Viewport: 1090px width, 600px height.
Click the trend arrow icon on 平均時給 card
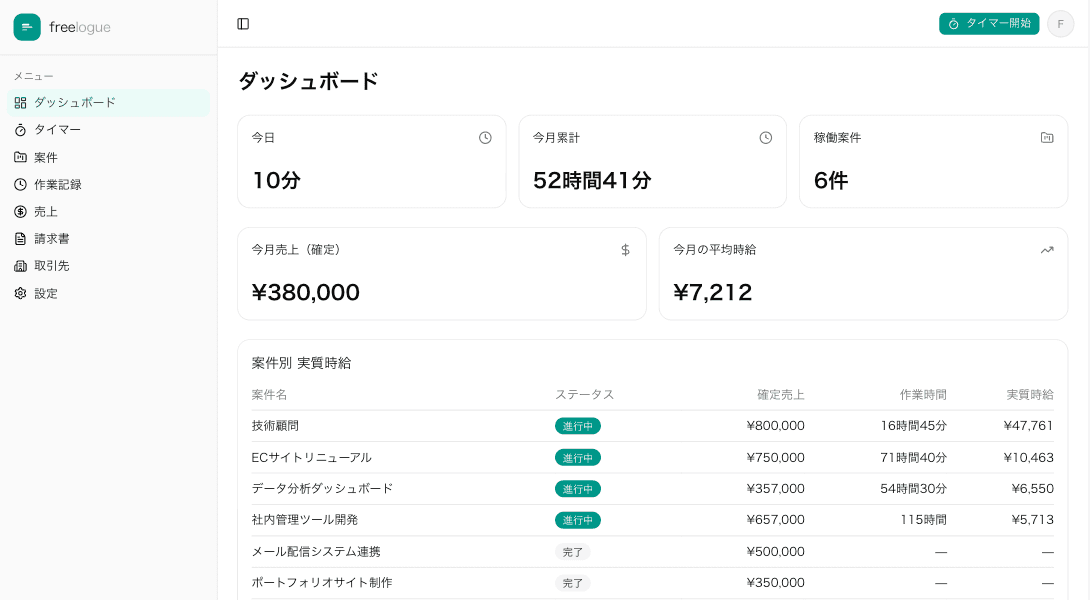(x=1047, y=250)
